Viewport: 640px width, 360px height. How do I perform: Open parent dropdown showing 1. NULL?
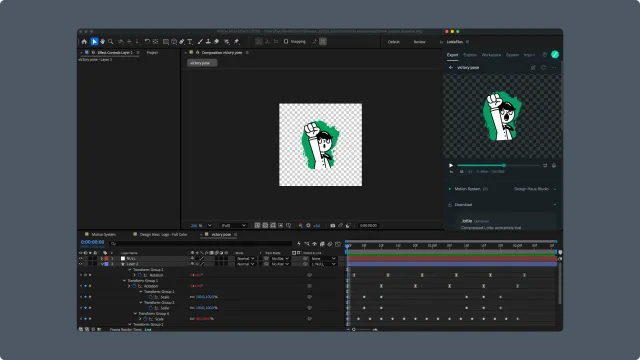click(x=324, y=264)
